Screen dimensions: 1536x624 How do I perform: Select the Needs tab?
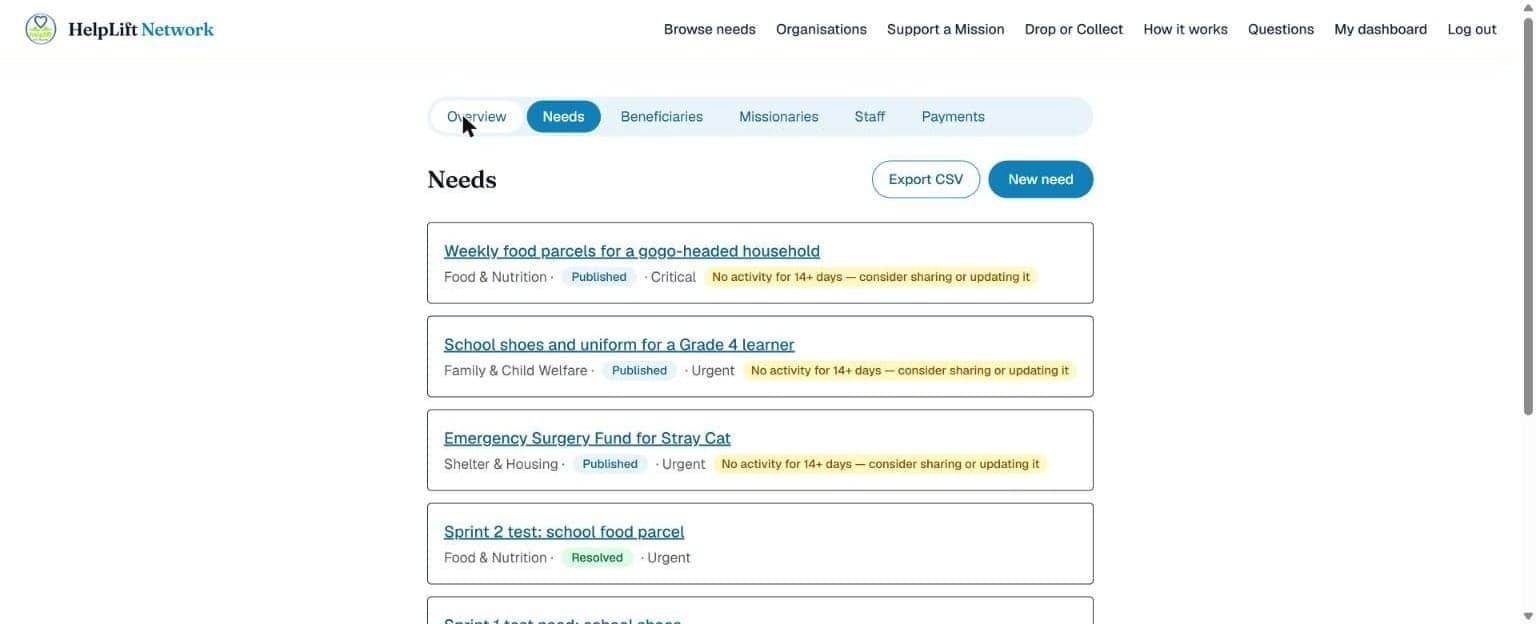click(x=564, y=117)
